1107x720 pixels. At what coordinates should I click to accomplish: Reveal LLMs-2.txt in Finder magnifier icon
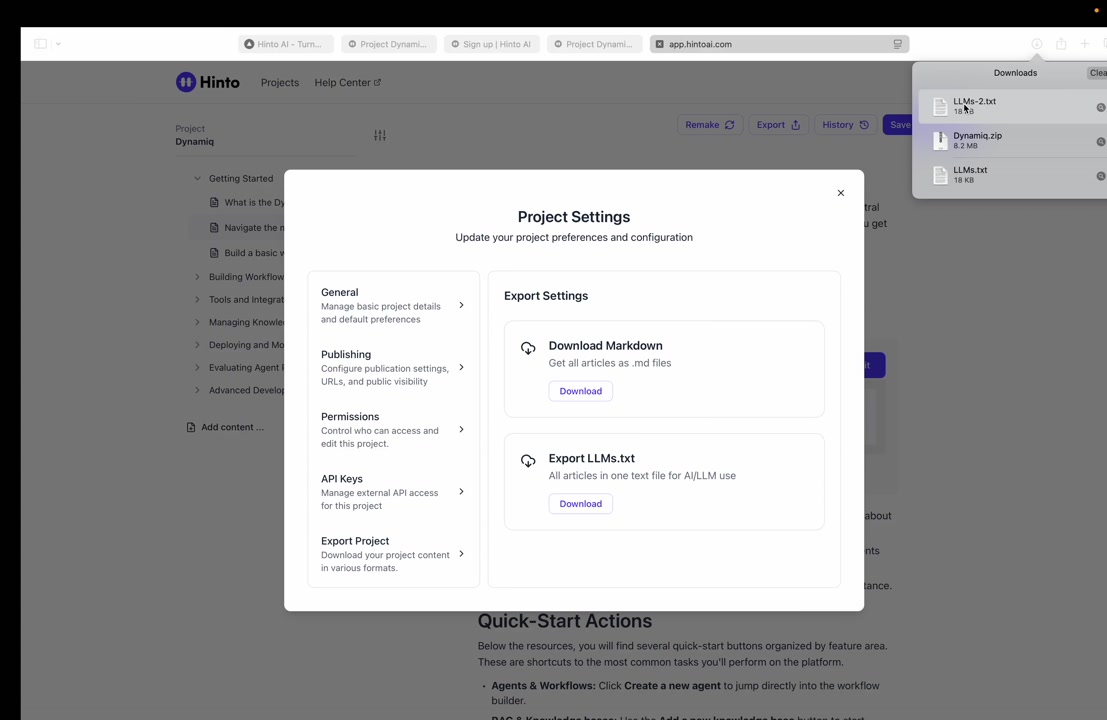[1100, 107]
